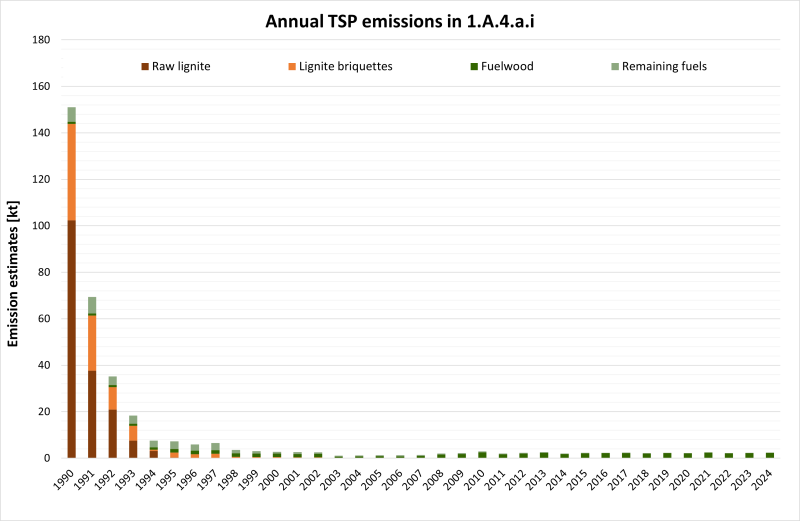Select the Raw lignite legend label
The width and height of the screenshot is (800, 521).
(x=182, y=67)
